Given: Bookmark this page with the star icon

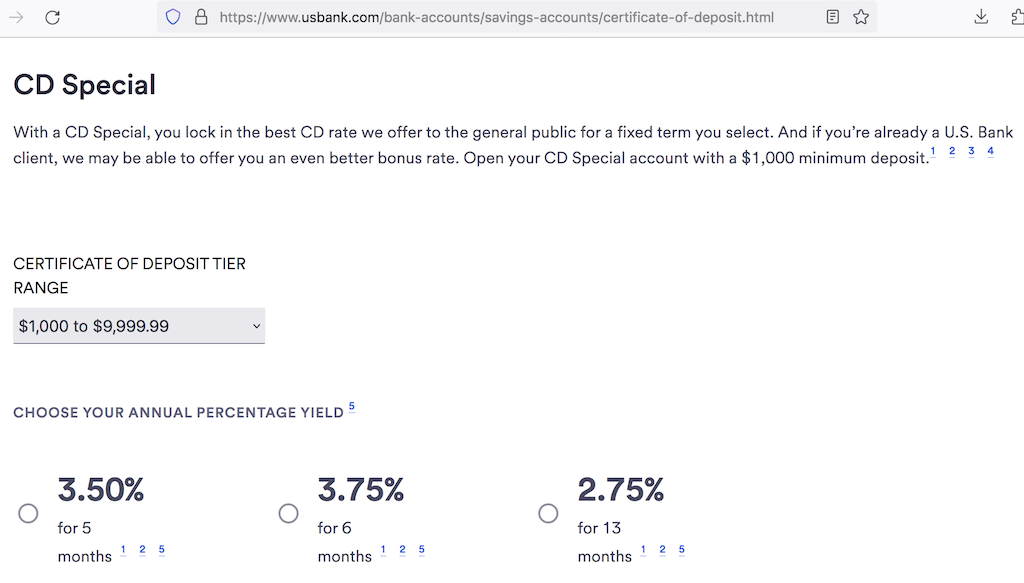Looking at the screenshot, I should click(x=861, y=17).
